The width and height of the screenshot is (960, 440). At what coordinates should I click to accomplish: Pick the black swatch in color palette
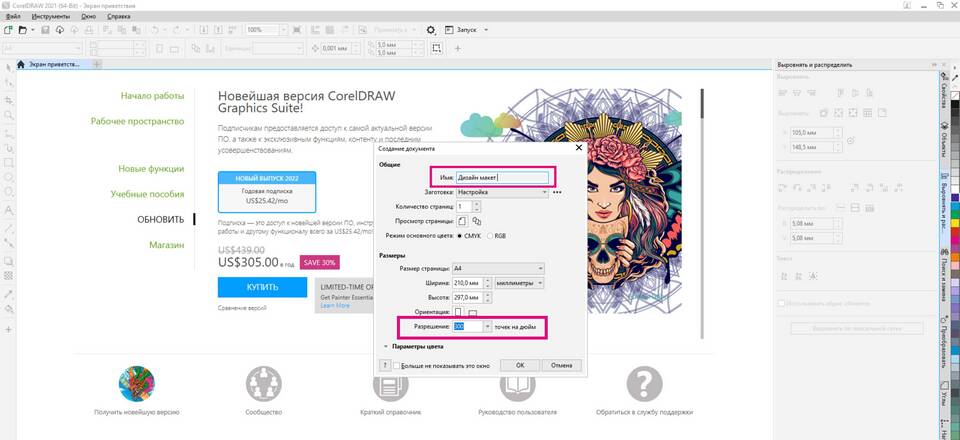click(x=954, y=103)
